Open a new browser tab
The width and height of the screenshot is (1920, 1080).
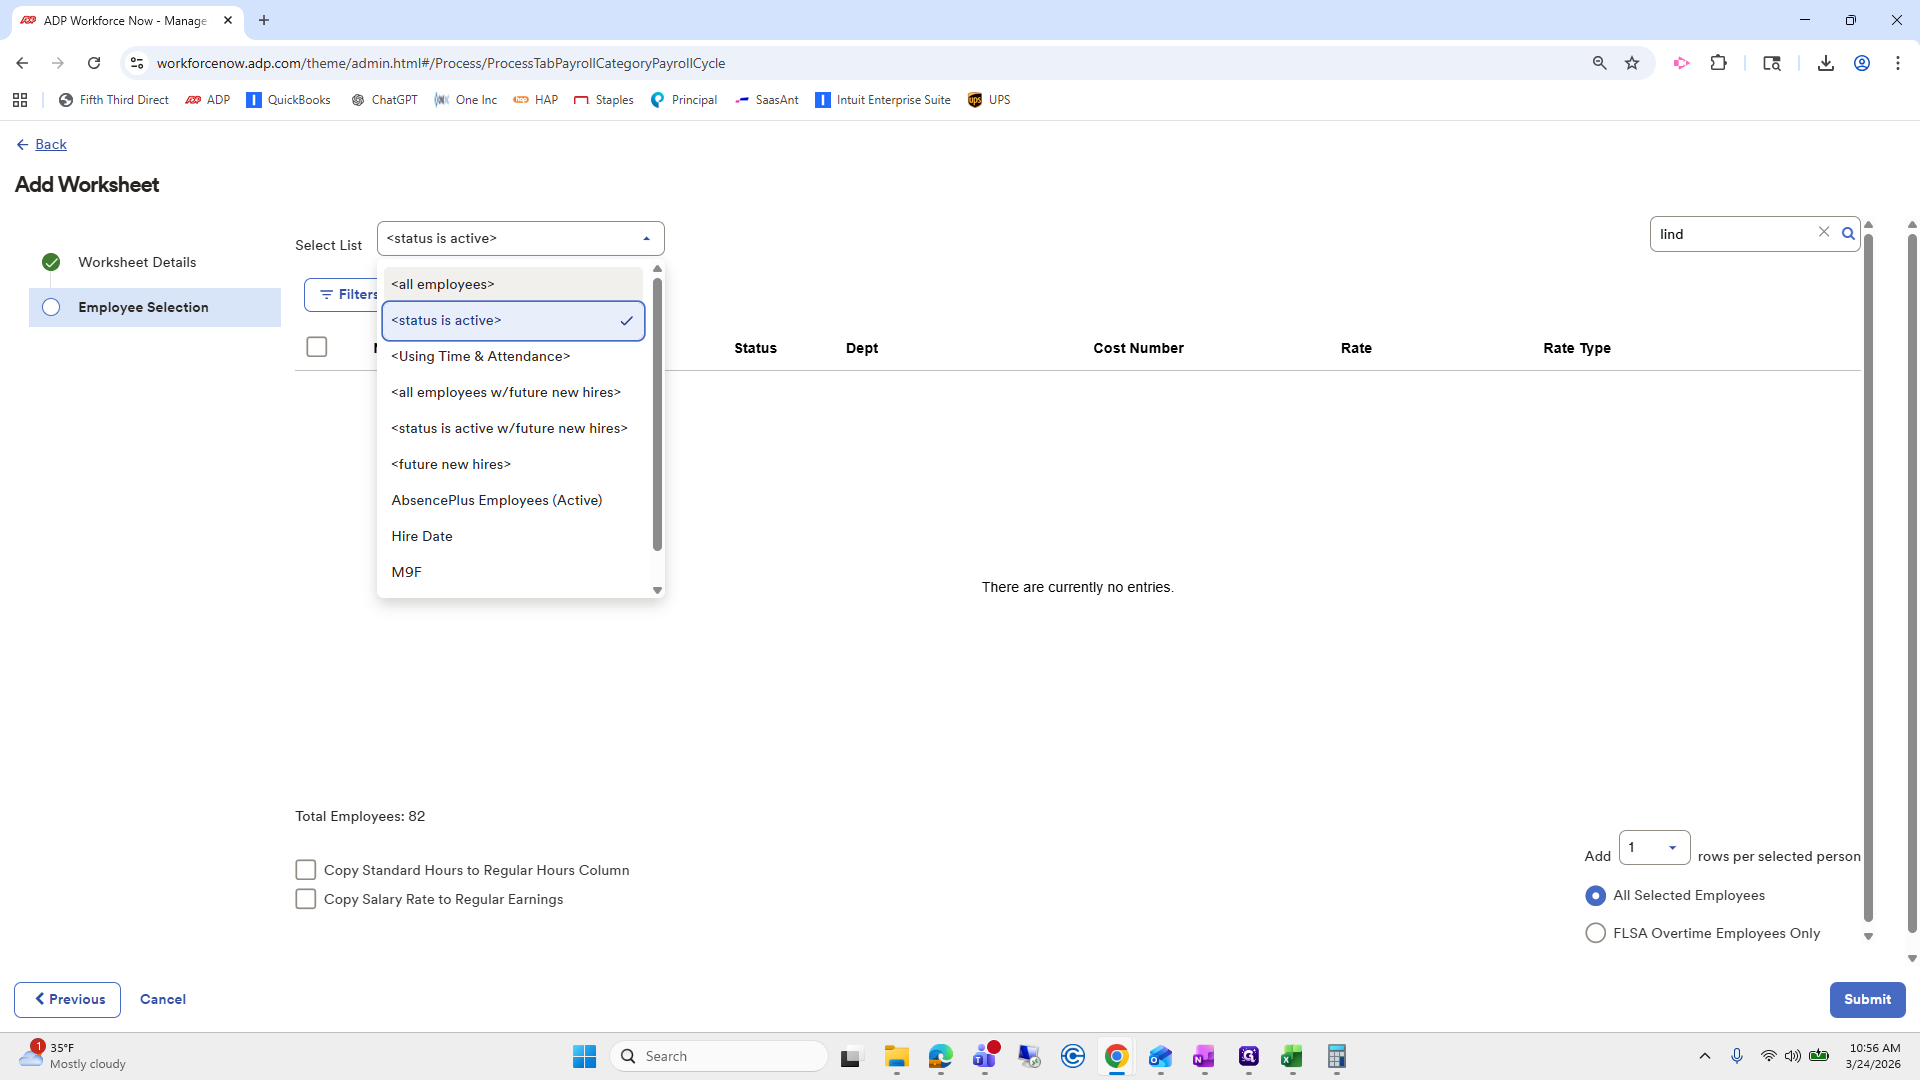264,20
